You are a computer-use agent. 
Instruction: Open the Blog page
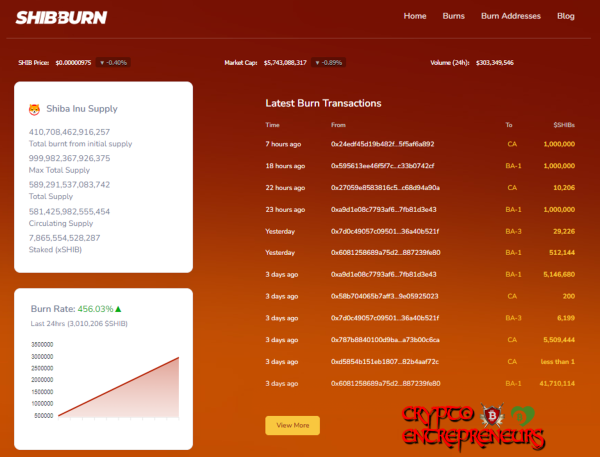tap(566, 16)
